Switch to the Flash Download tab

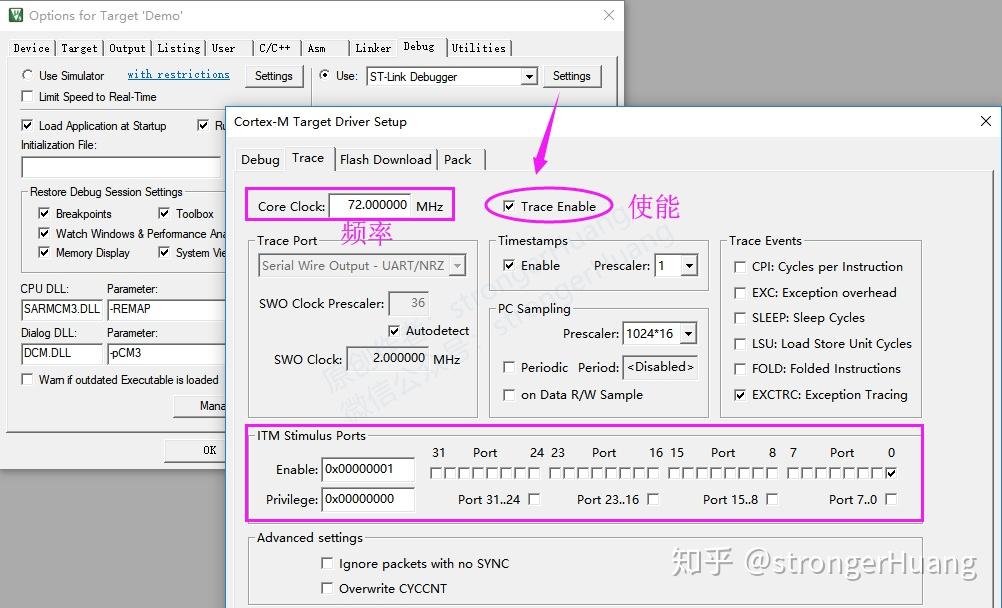[x=385, y=158]
